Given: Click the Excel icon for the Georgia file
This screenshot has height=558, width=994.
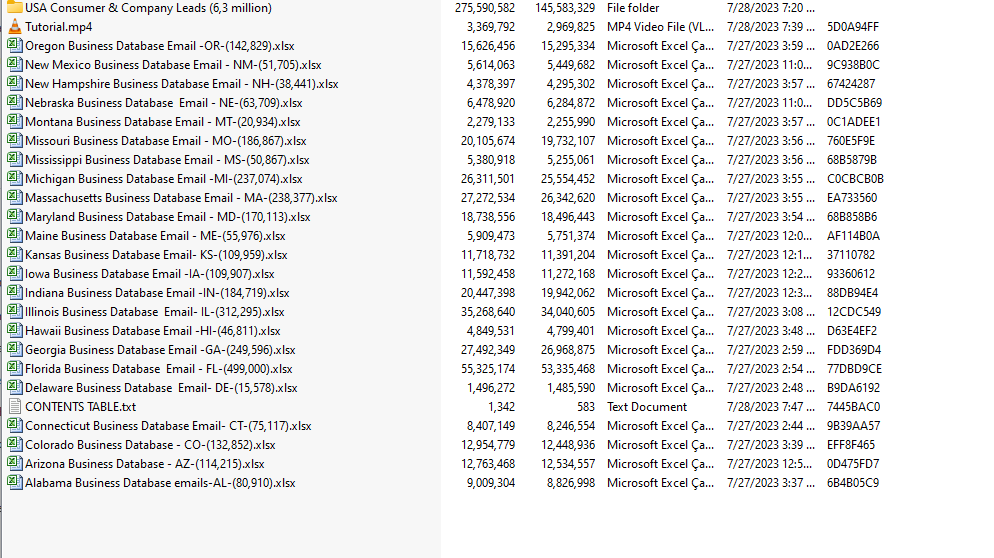Looking at the screenshot, I should tap(15, 350).
